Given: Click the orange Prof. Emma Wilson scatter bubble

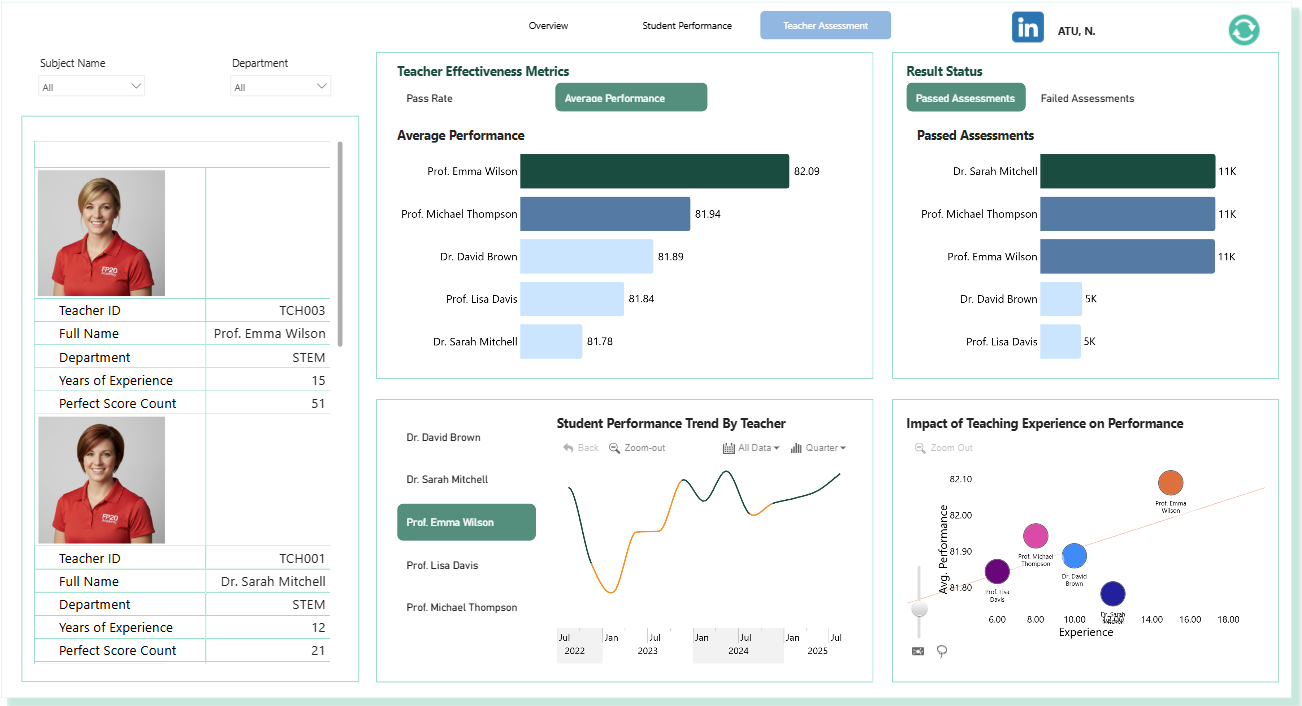Looking at the screenshot, I should pyautogui.click(x=1170, y=483).
